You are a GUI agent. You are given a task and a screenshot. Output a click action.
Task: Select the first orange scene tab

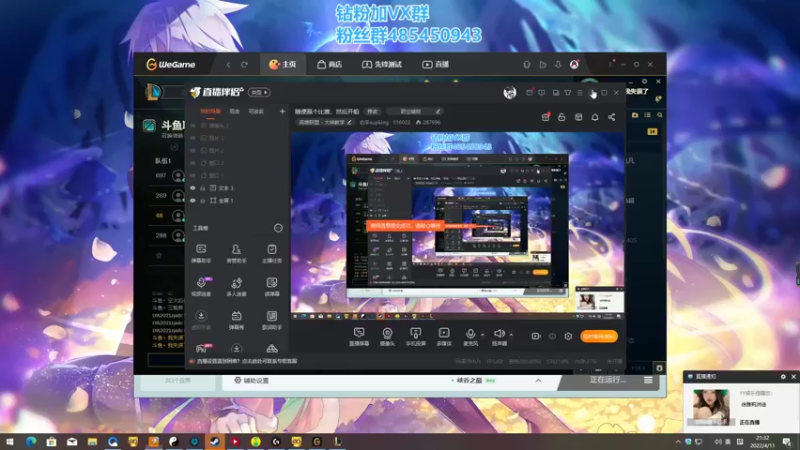pyautogui.click(x=210, y=111)
